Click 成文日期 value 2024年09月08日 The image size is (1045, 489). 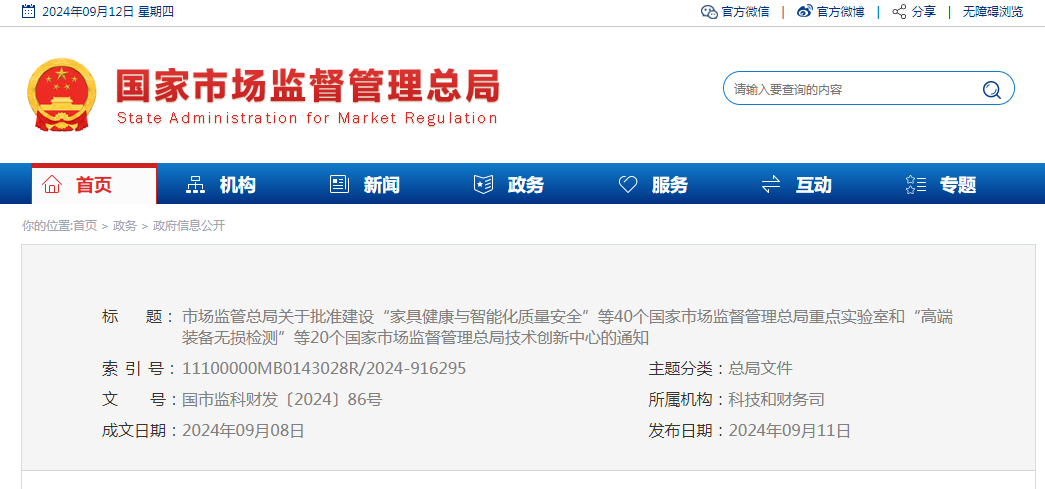[x=243, y=431]
